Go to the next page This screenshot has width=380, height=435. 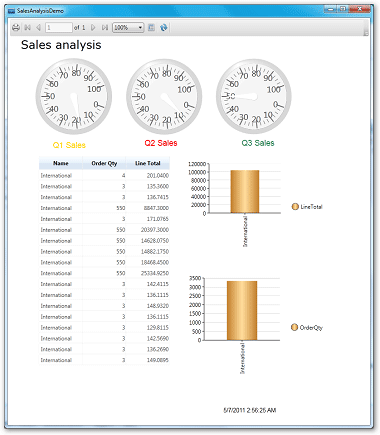(93, 28)
